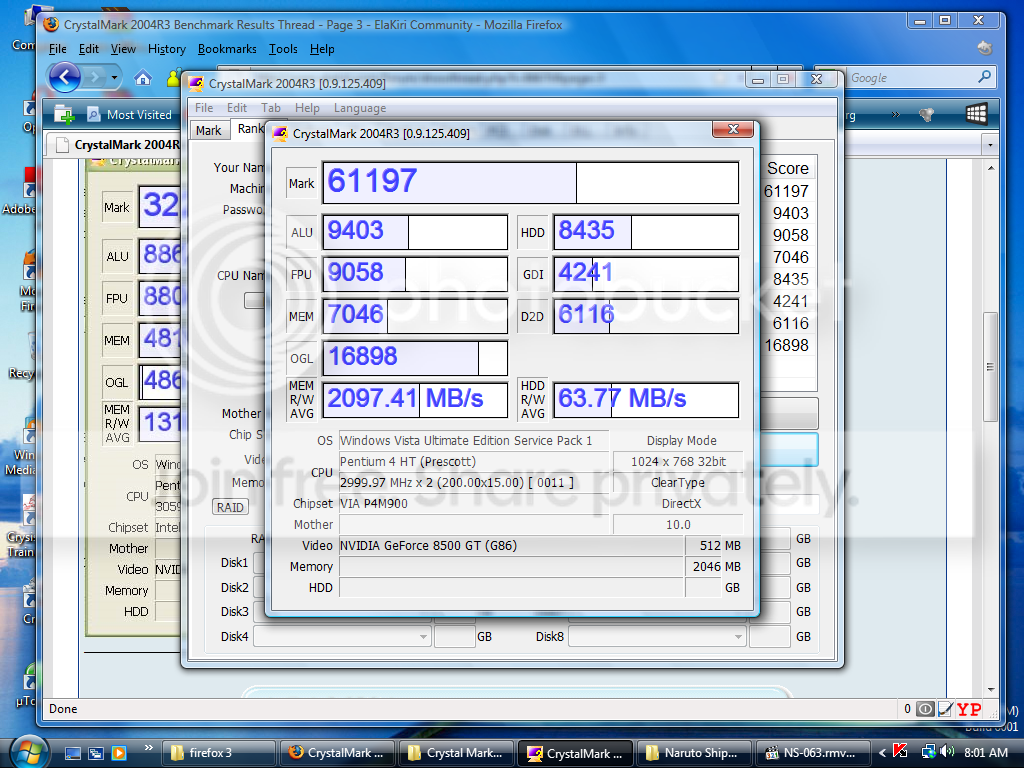Run the GDI benchmark button
Viewport: 1024px width, 768px height.
pos(532,274)
